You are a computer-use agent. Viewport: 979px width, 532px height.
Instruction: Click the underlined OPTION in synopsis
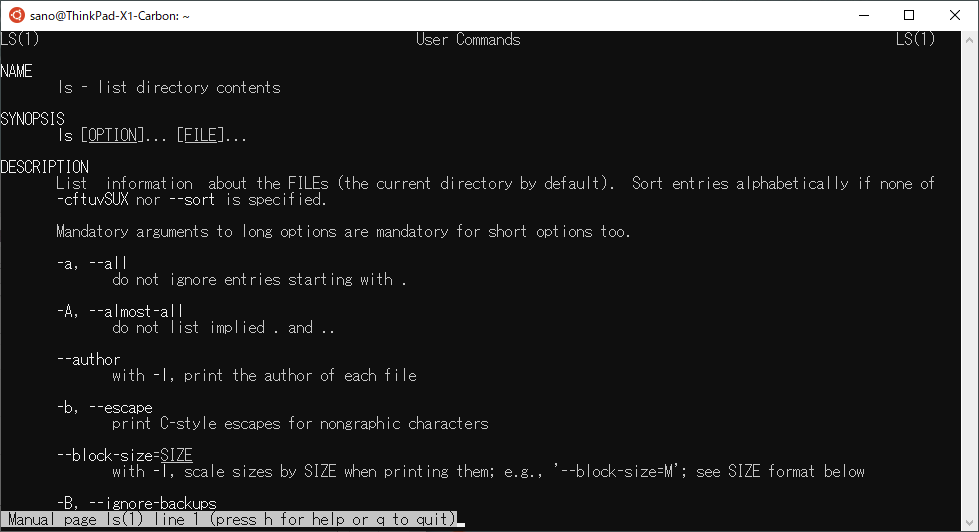[112, 135]
